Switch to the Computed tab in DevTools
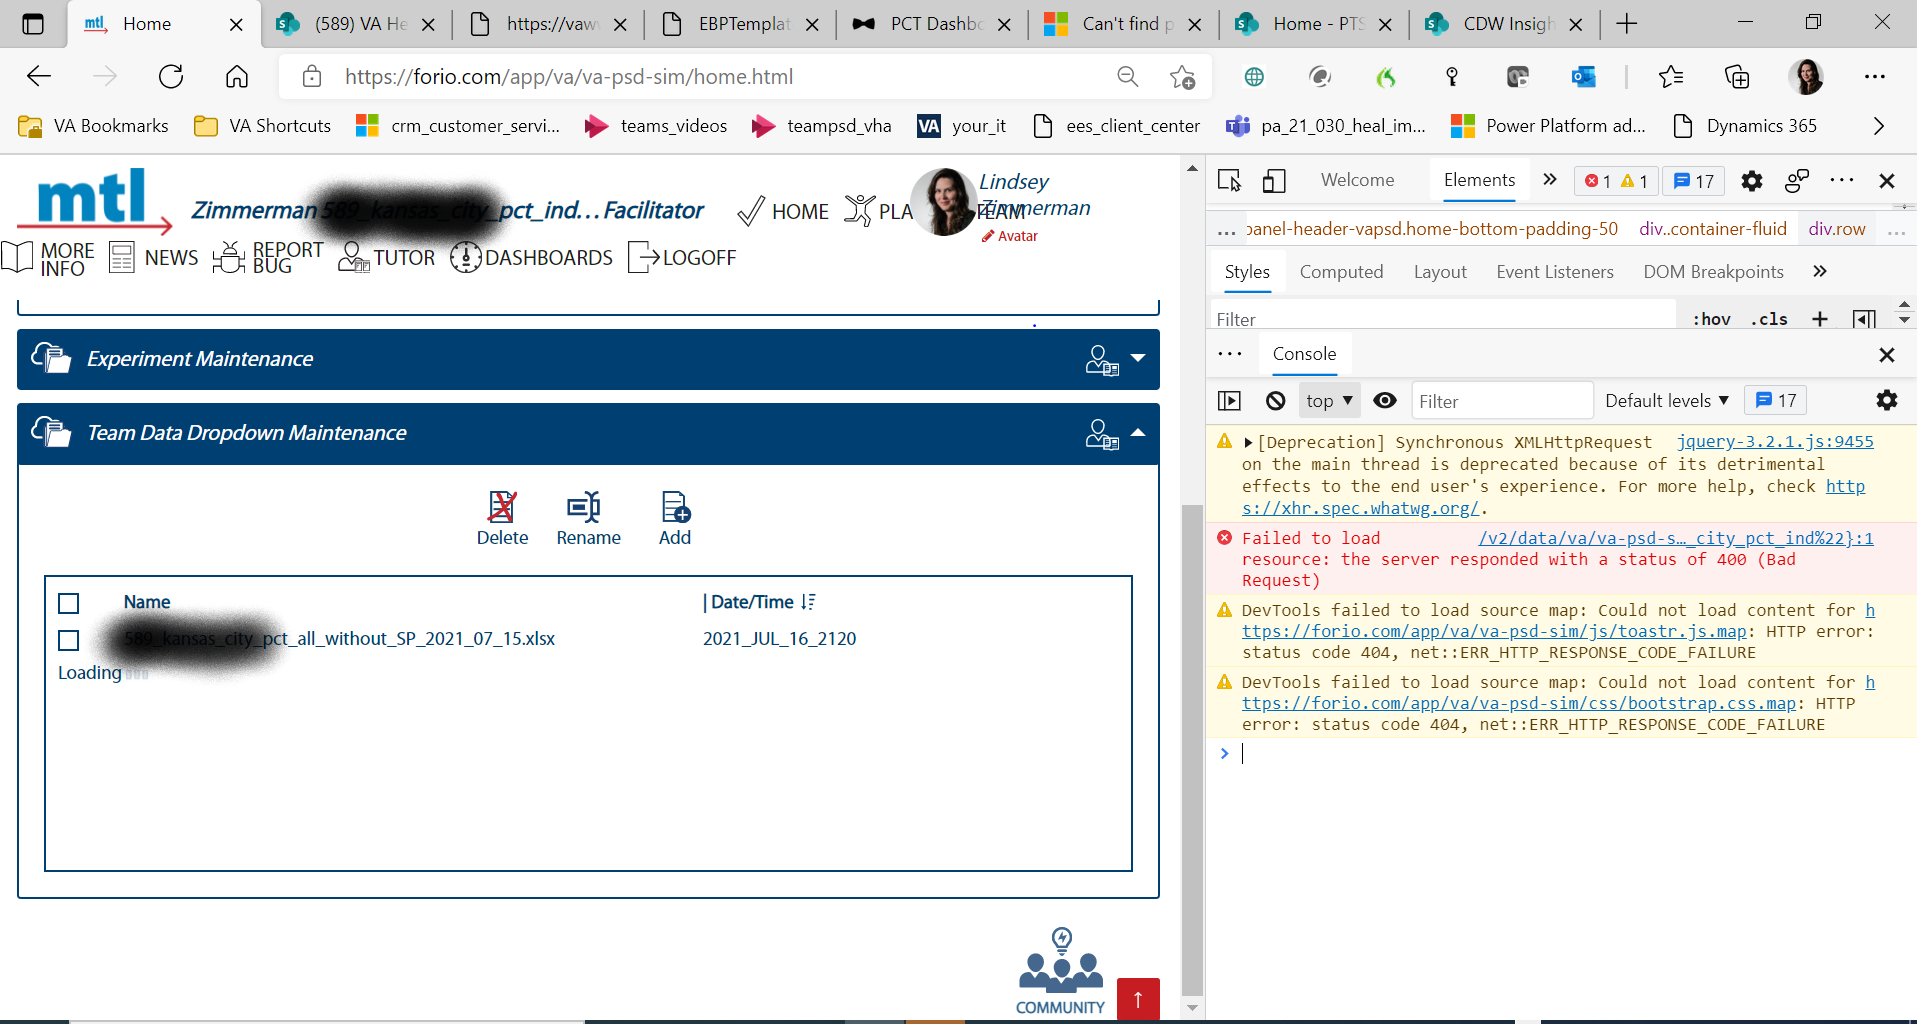 1340,271
